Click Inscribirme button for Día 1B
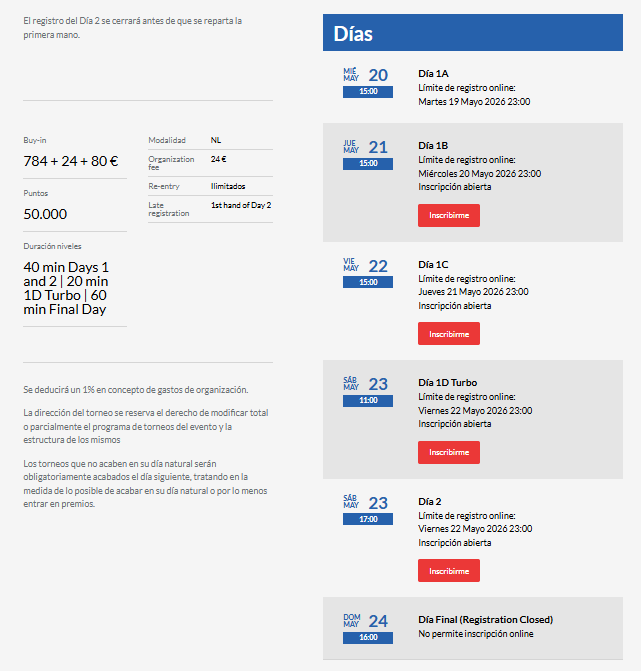Image resolution: width=641 pixels, height=671 pixels. click(448, 215)
